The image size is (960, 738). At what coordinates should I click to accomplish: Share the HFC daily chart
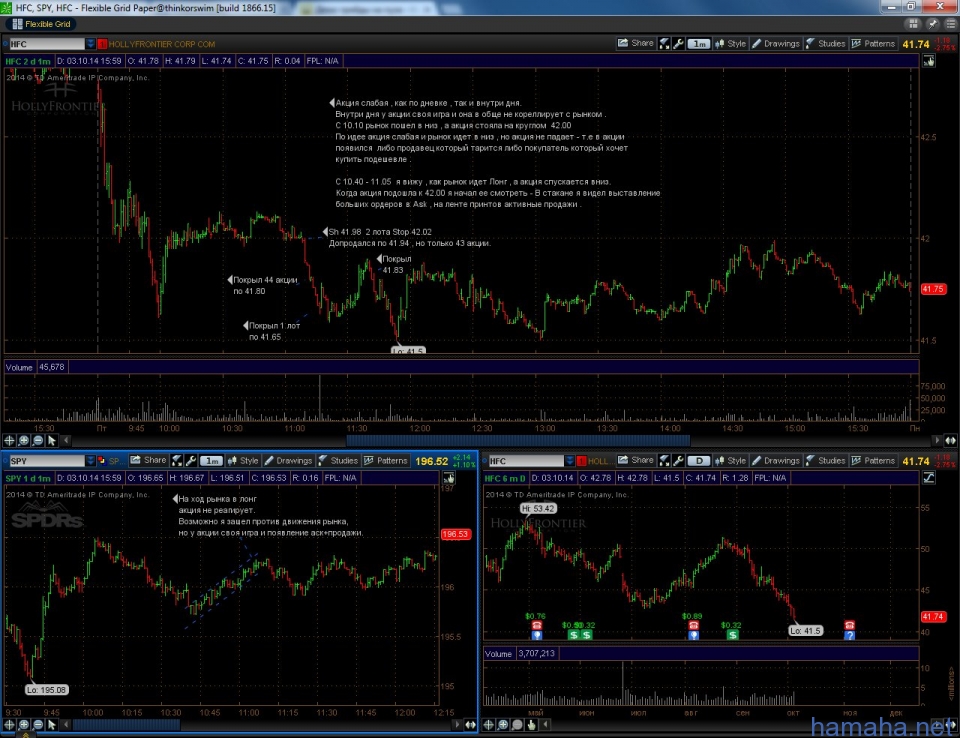[636, 461]
